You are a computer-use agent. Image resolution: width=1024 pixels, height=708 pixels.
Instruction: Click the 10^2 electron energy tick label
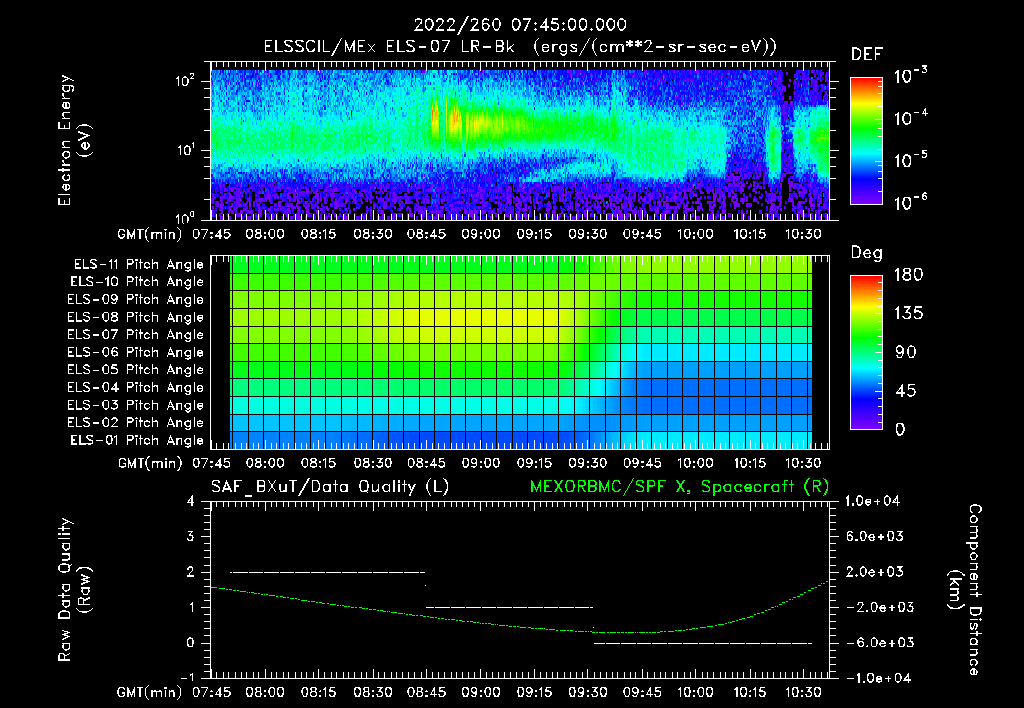click(x=185, y=81)
